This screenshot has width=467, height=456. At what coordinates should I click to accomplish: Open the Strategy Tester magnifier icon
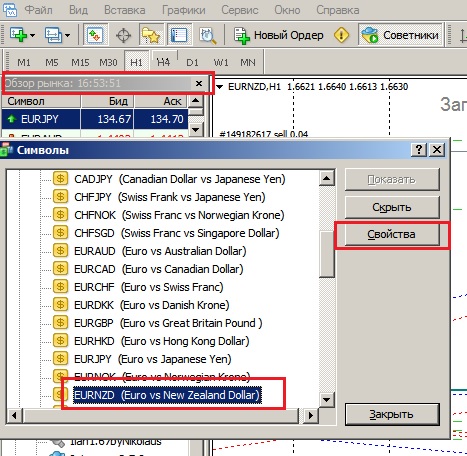[x=208, y=35]
